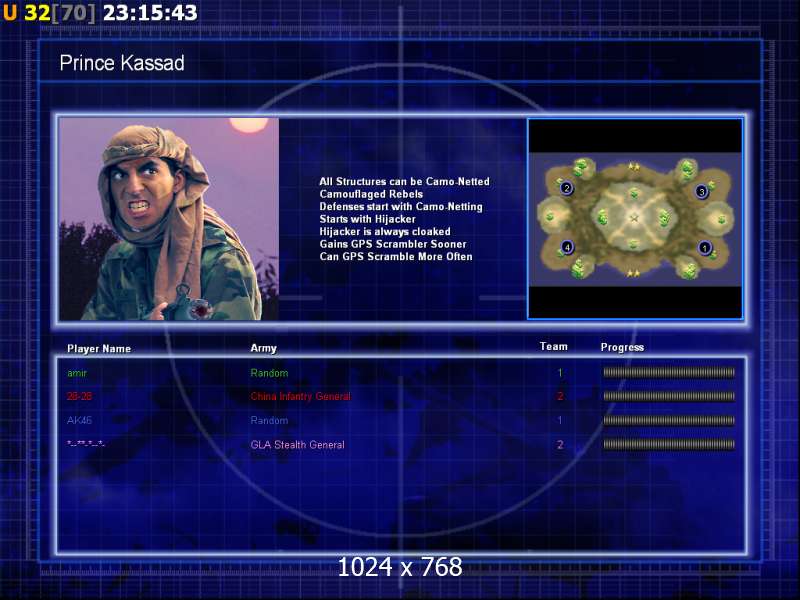Click the two stars at the minimap bottom edge
This screenshot has width=800, height=600.
click(634, 273)
